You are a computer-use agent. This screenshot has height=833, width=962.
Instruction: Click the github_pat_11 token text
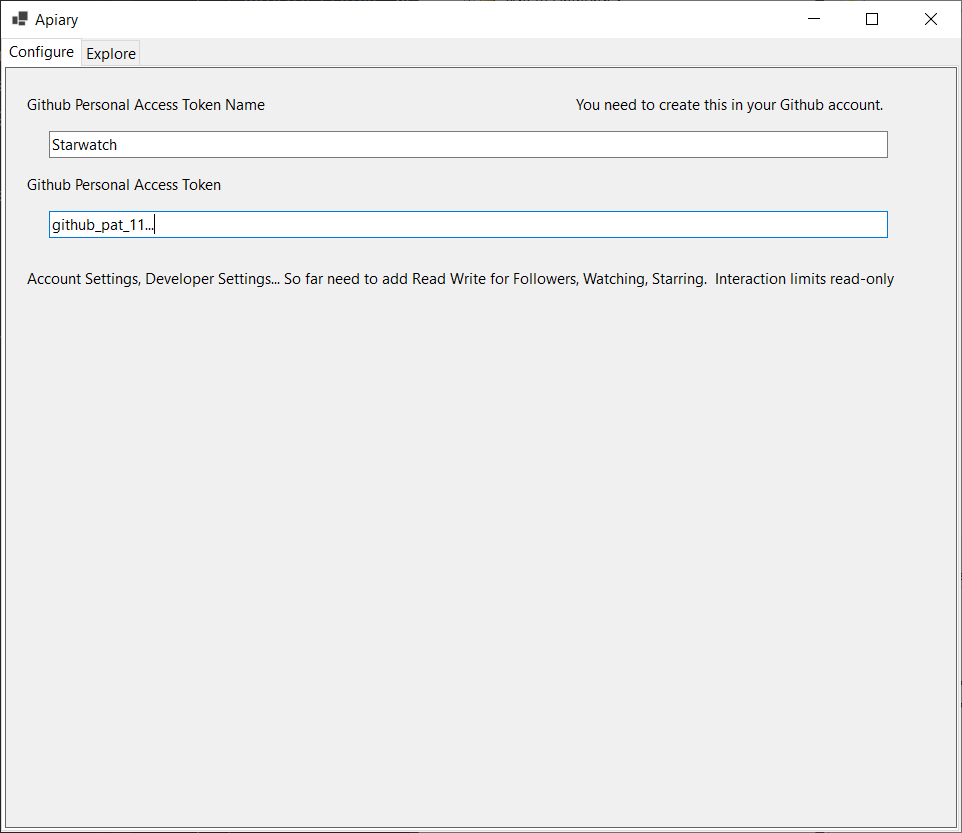click(103, 224)
